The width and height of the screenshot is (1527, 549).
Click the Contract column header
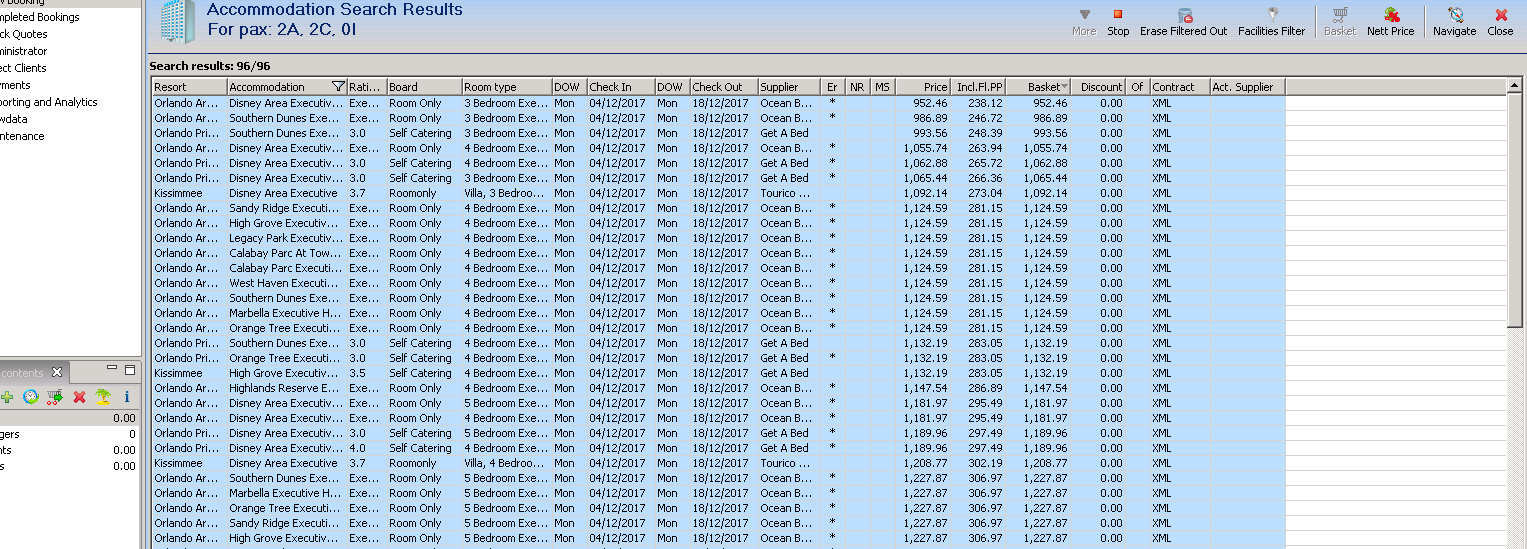[1180, 87]
